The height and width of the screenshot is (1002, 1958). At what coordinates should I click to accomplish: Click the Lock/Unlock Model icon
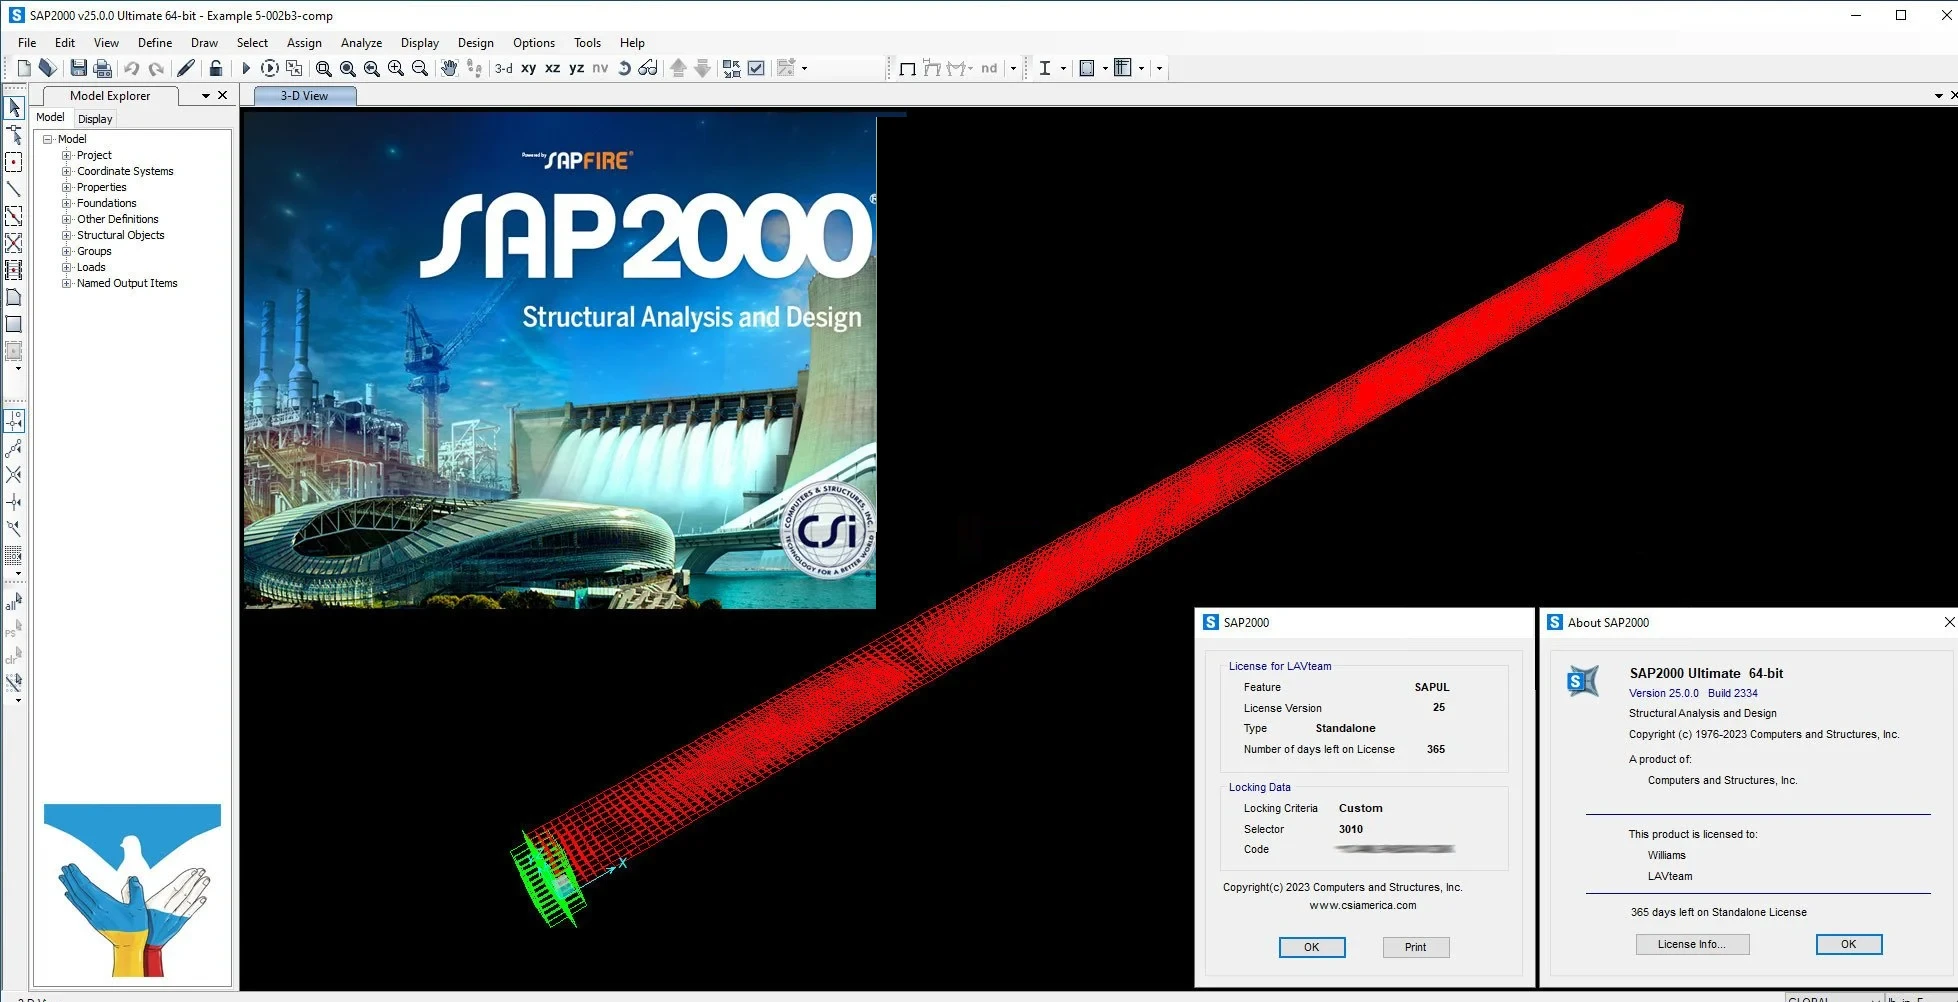coord(215,68)
